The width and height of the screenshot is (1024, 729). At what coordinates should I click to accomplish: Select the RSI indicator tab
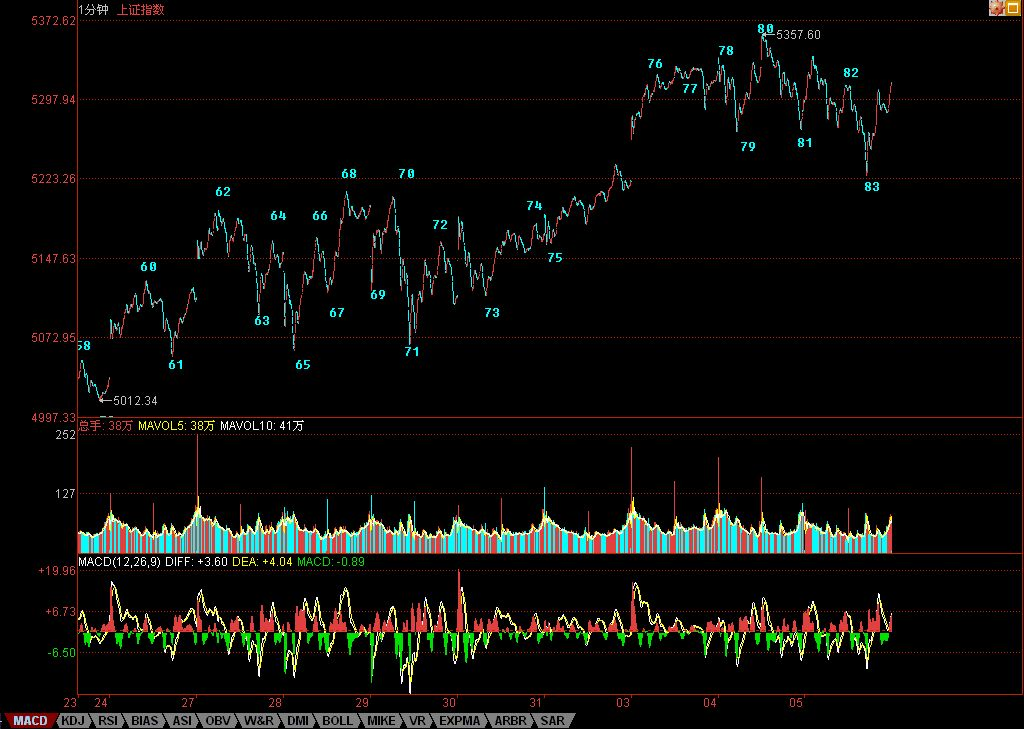pos(108,720)
